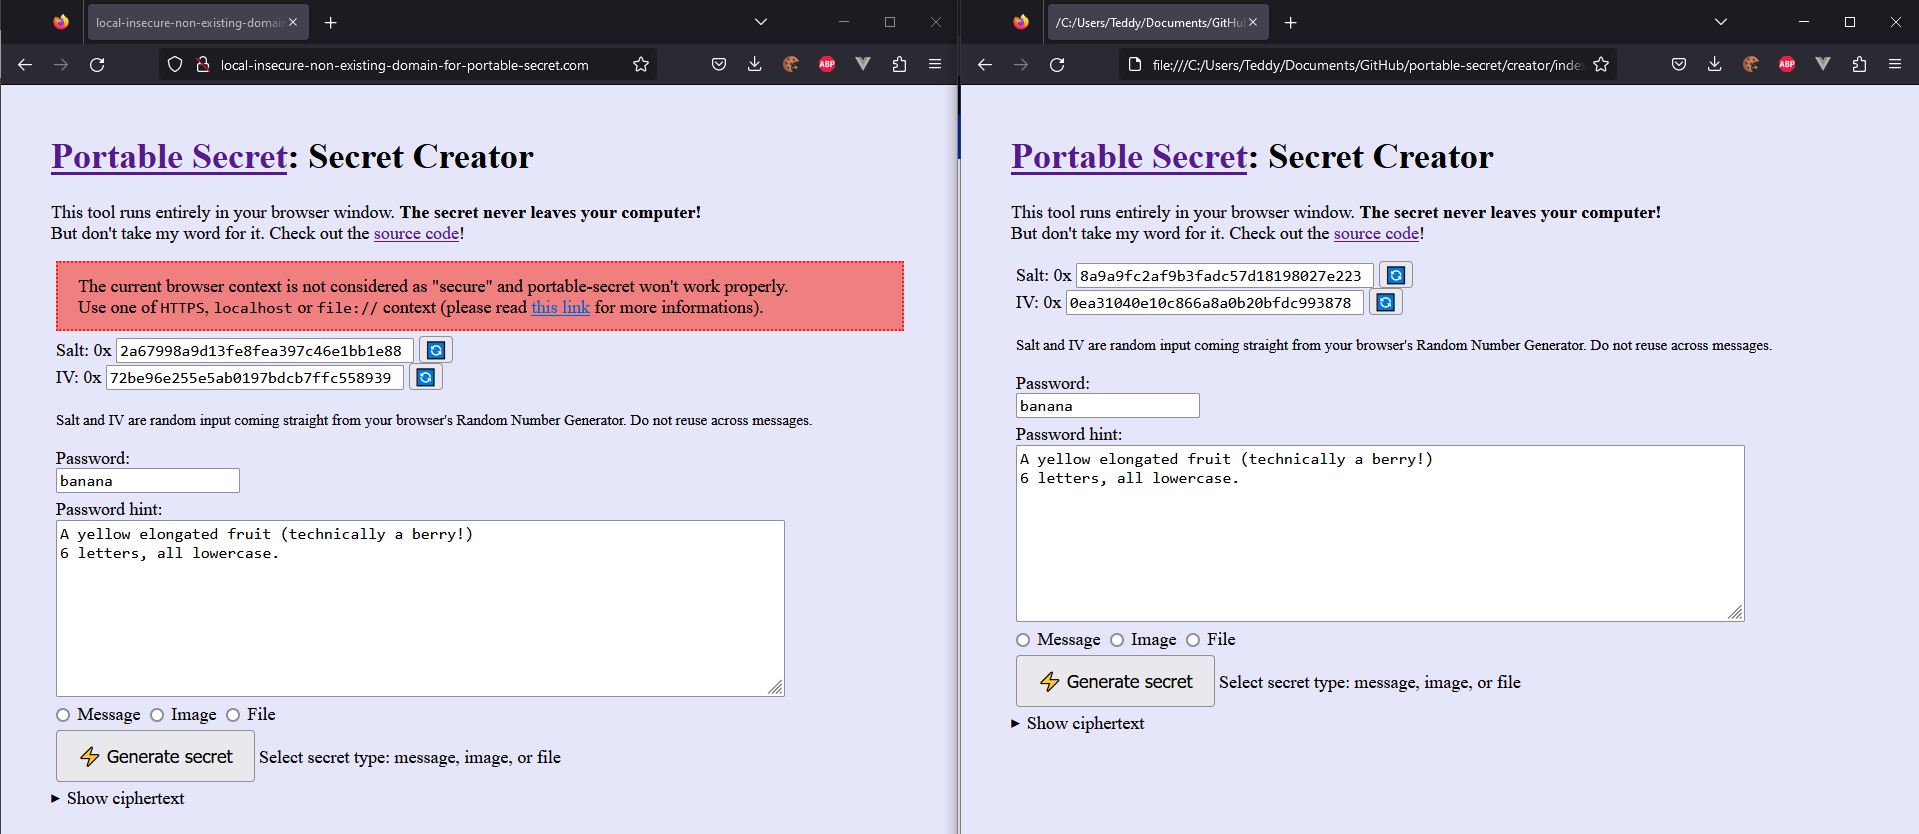The width and height of the screenshot is (1919, 834).
Task: Bookmark page with star in right window
Action: click(x=1601, y=65)
